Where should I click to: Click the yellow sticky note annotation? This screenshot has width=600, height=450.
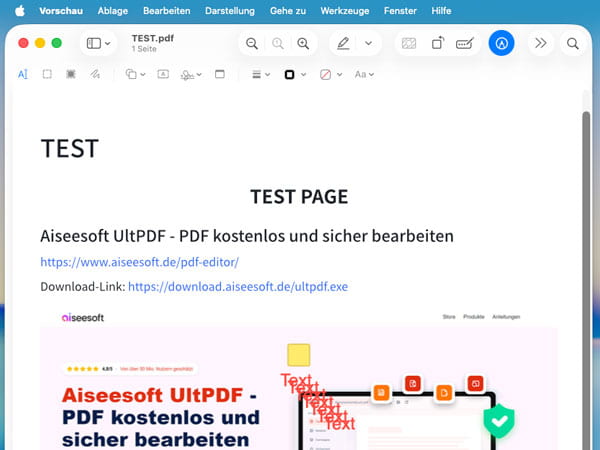[298, 355]
